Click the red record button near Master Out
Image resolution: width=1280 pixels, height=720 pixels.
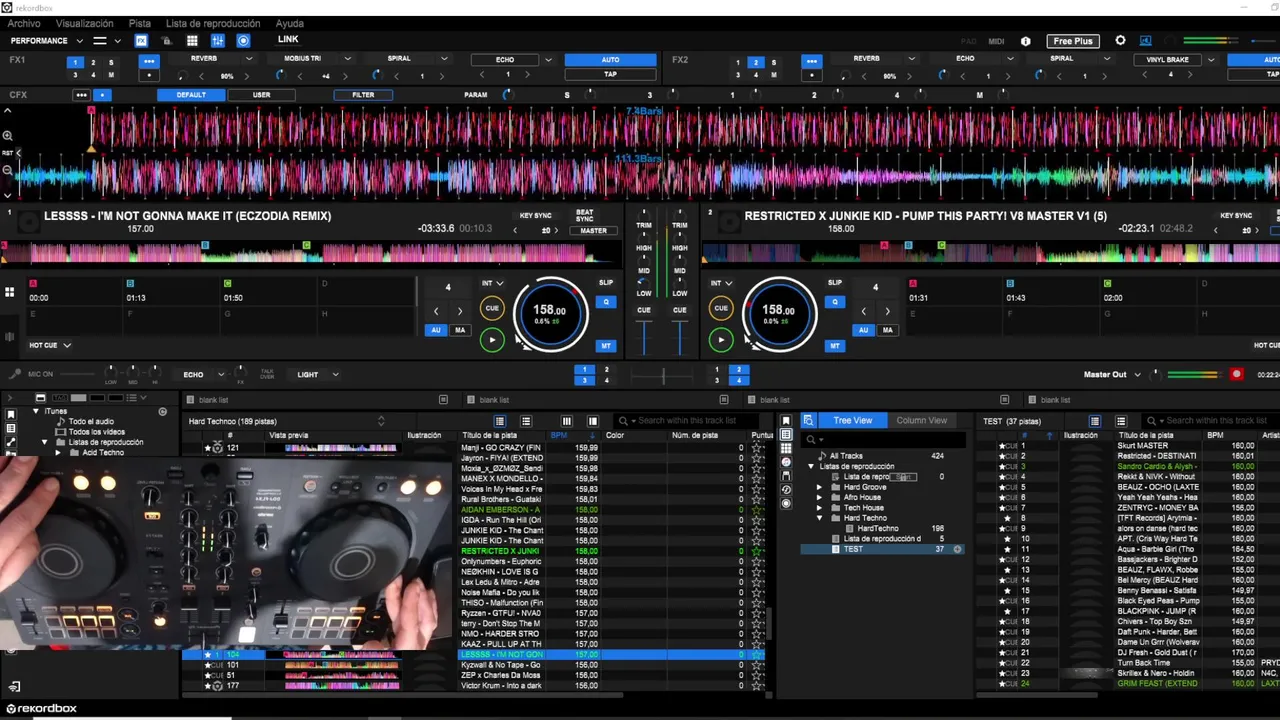point(1237,374)
